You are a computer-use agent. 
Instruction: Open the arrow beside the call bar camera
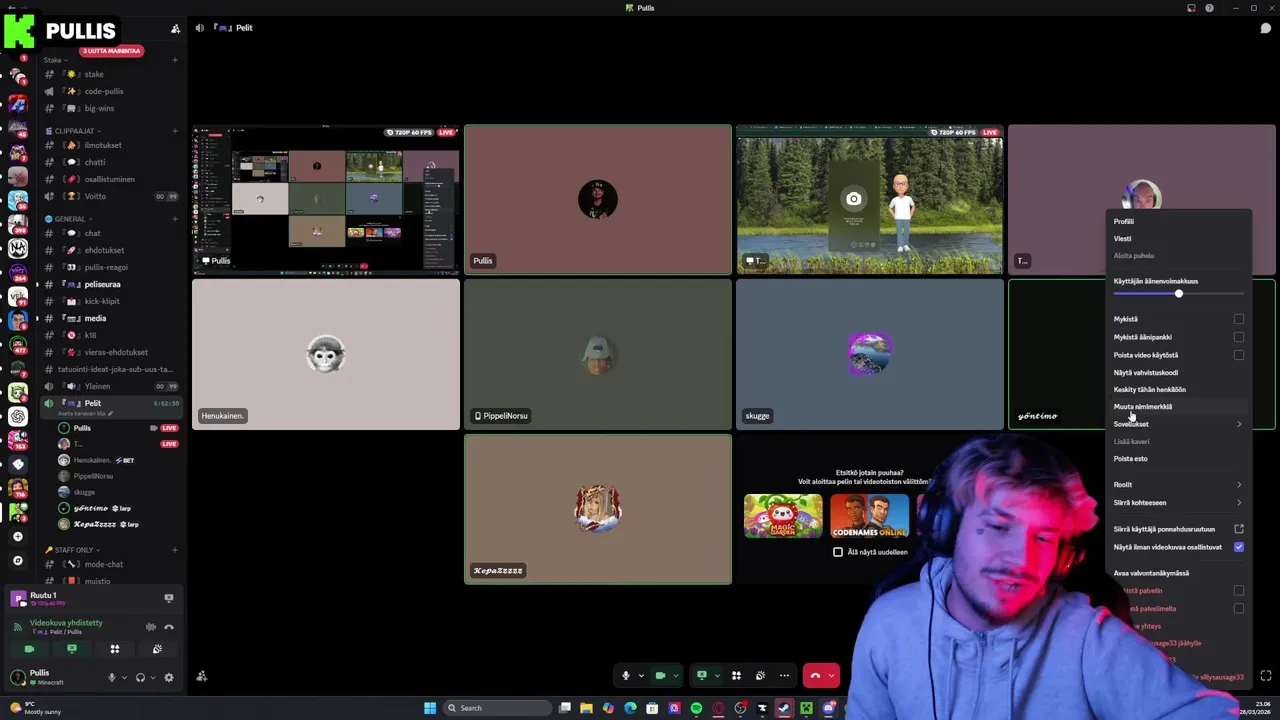675,676
